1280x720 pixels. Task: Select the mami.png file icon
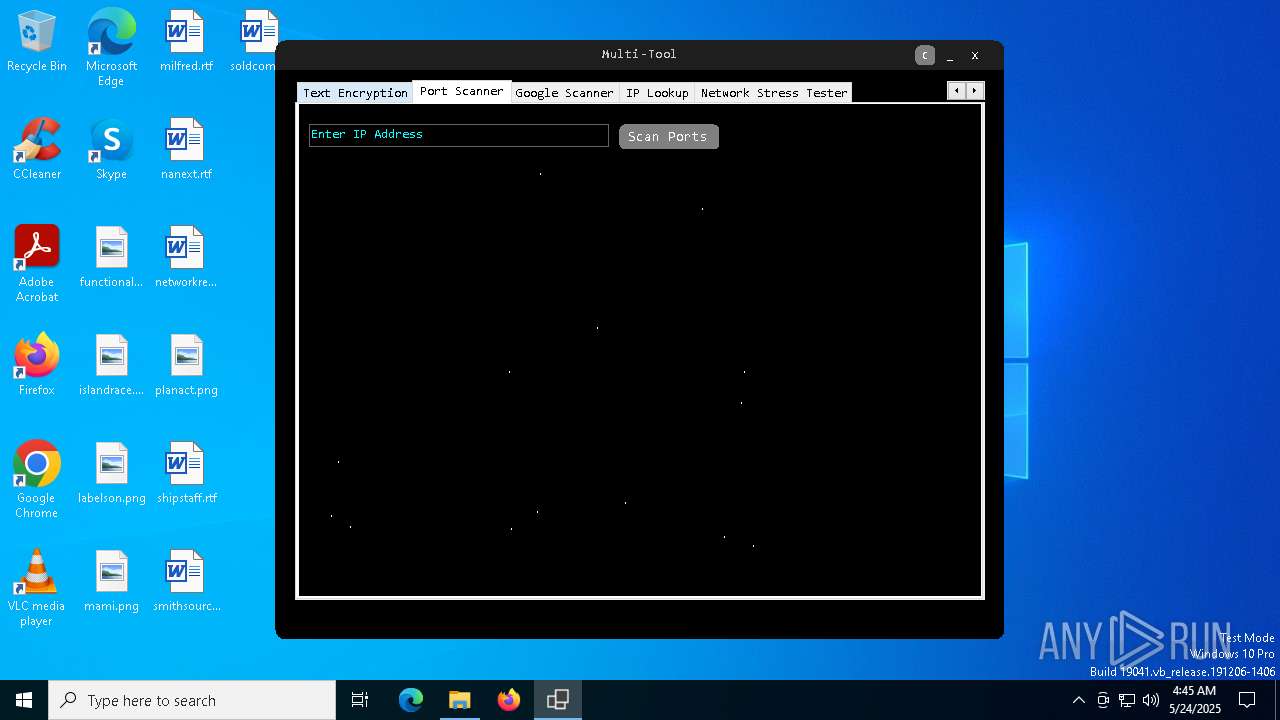click(x=111, y=582)
